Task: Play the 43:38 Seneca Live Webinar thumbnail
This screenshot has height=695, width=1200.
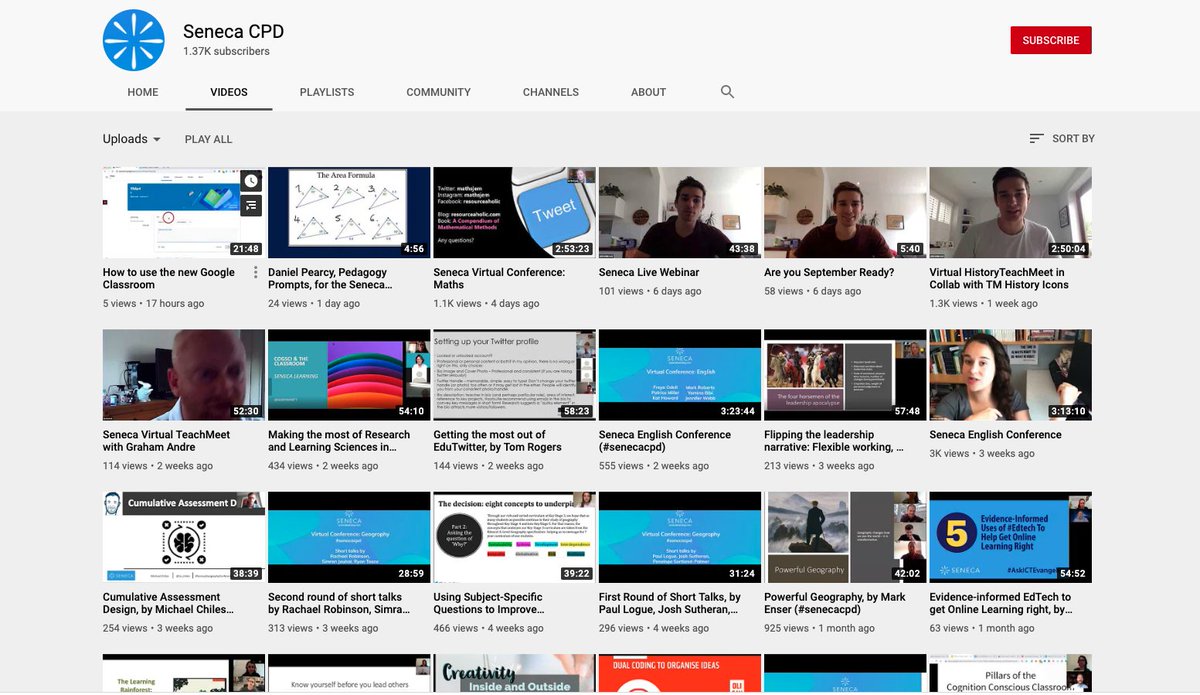Action: point(680,212)
